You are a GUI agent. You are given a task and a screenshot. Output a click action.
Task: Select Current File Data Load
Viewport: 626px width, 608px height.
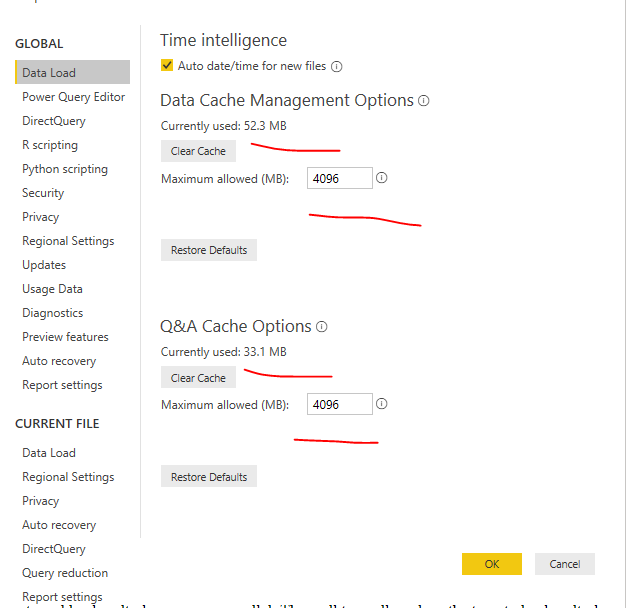49,453
